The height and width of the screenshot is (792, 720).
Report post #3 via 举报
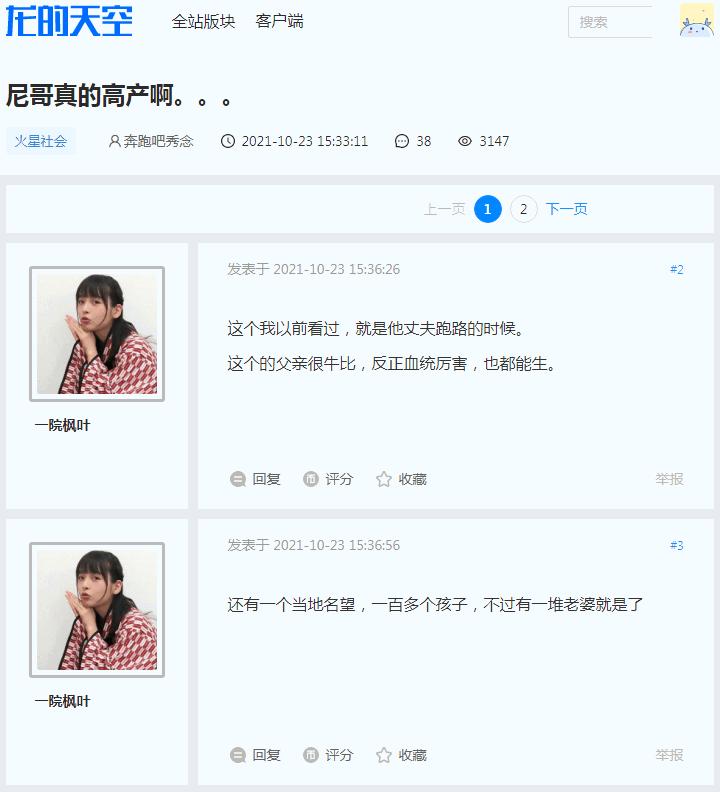point(669,755)
